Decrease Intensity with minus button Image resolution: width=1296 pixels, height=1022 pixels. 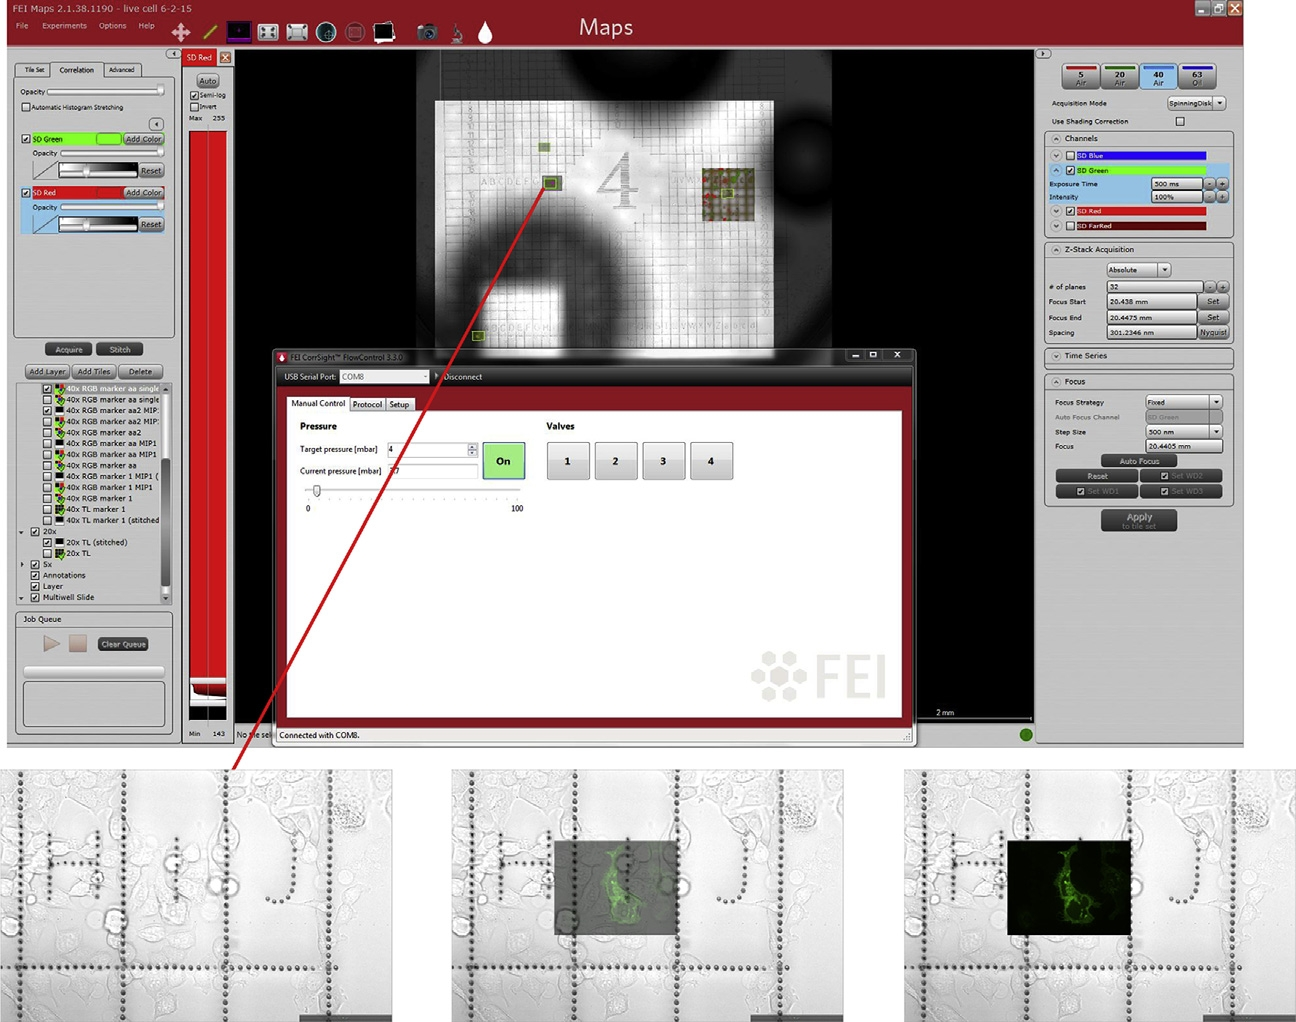click(x=1209, y=197)
